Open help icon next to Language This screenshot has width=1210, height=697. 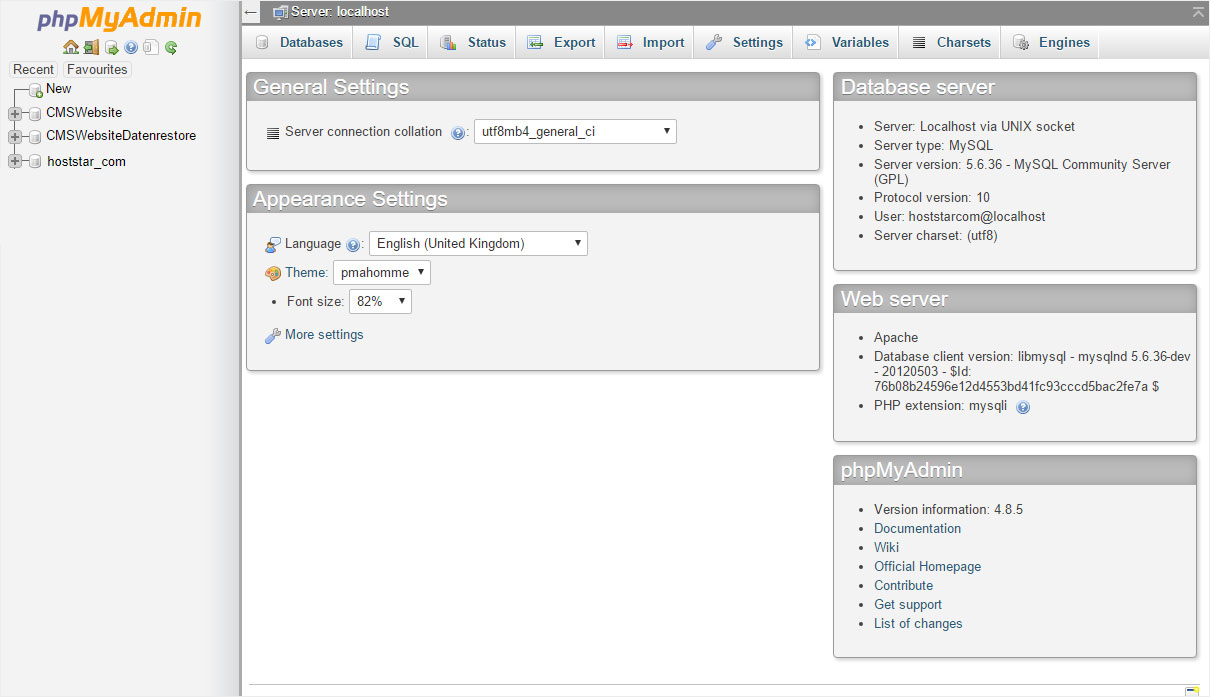[353, 244]
